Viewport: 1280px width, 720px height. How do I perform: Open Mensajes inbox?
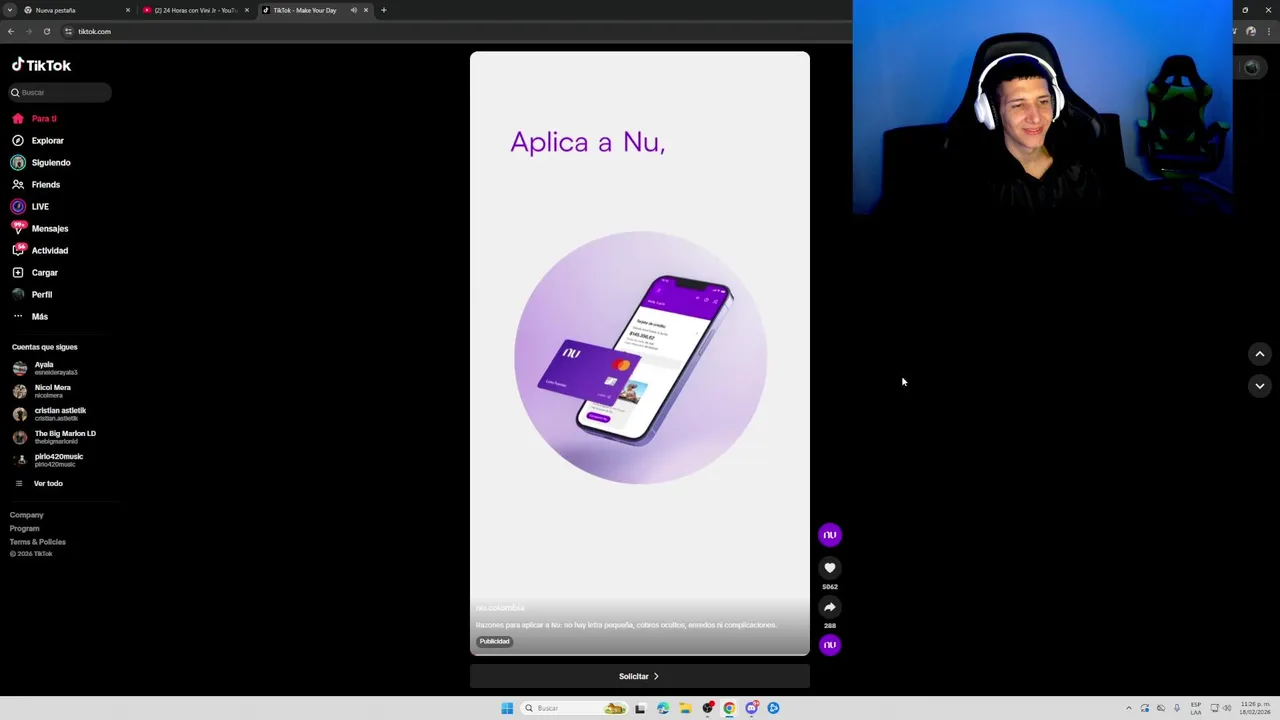point(40,228)
